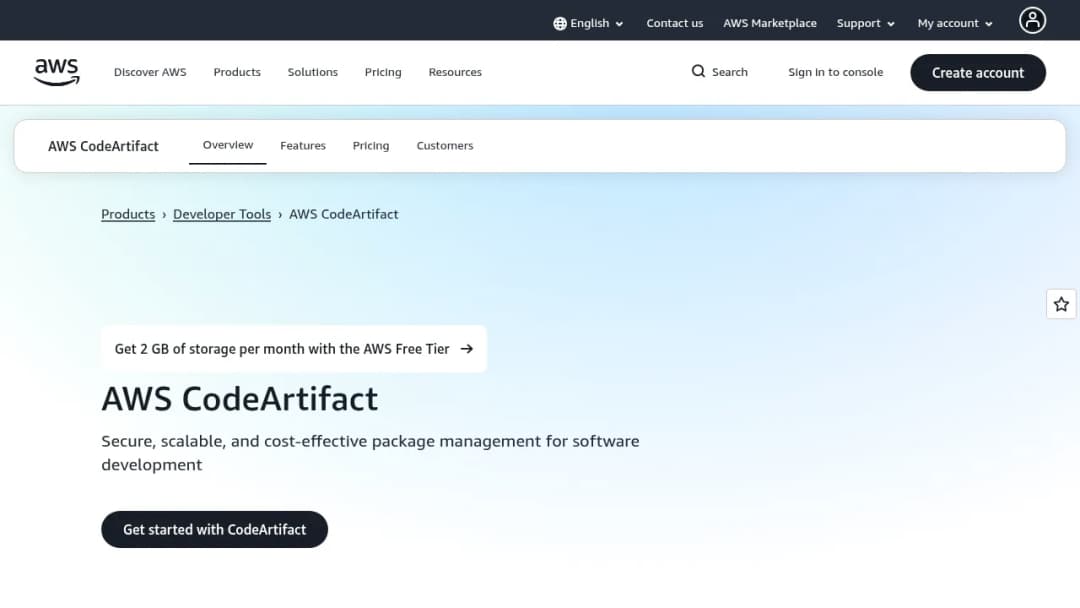1080x608 pixels.
Task: Click the Contact us link
Action: point(674,23)
